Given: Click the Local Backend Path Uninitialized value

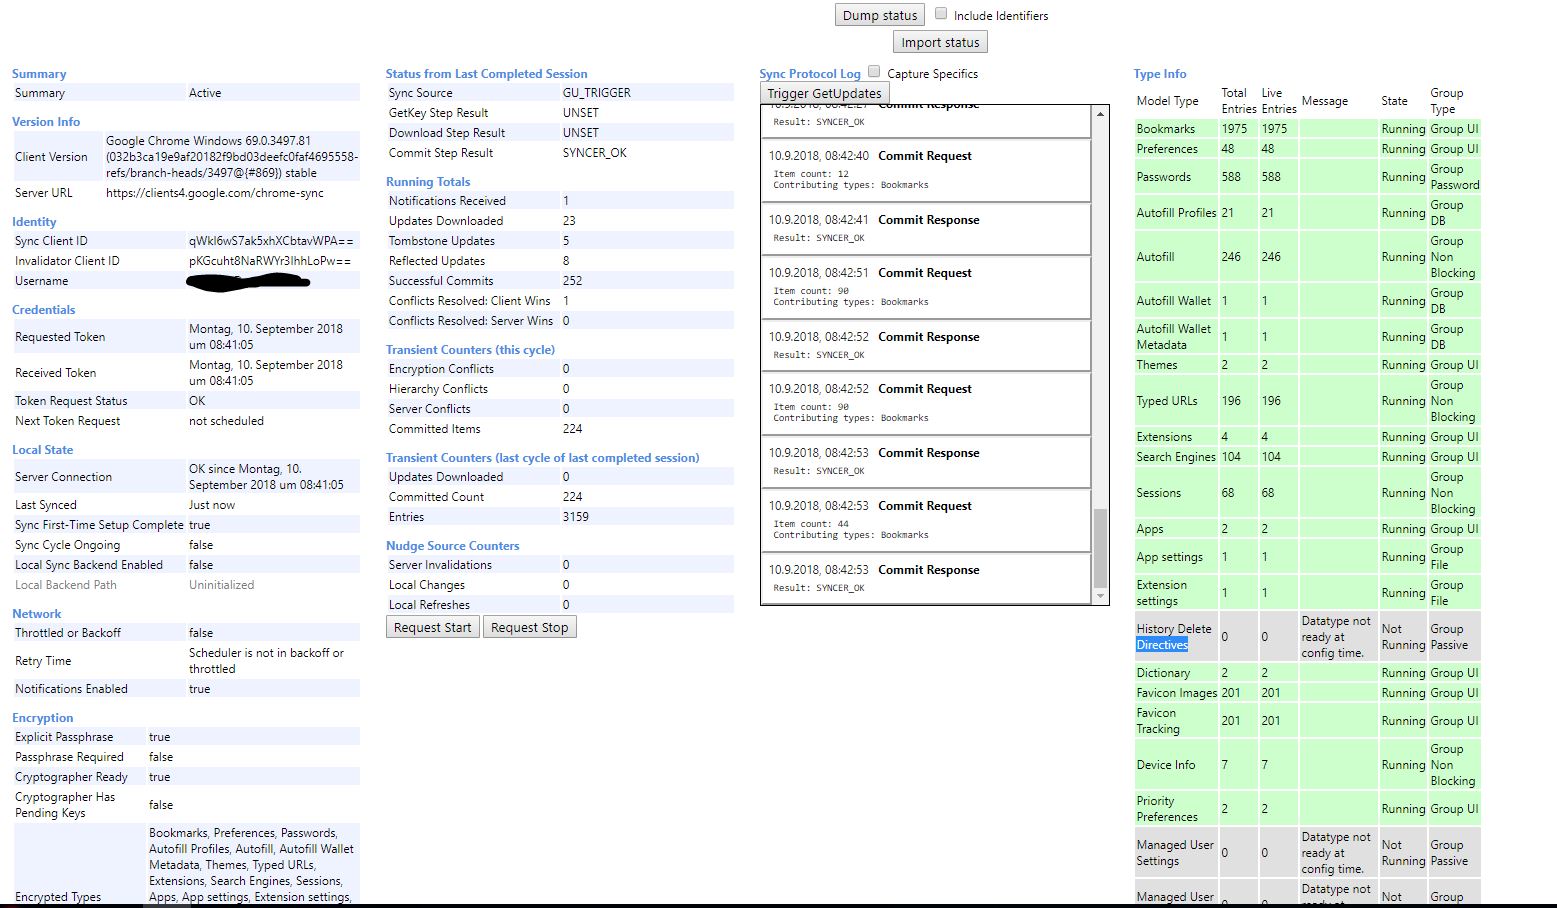Looking at the screenshot, I should [x=221, y=585].
